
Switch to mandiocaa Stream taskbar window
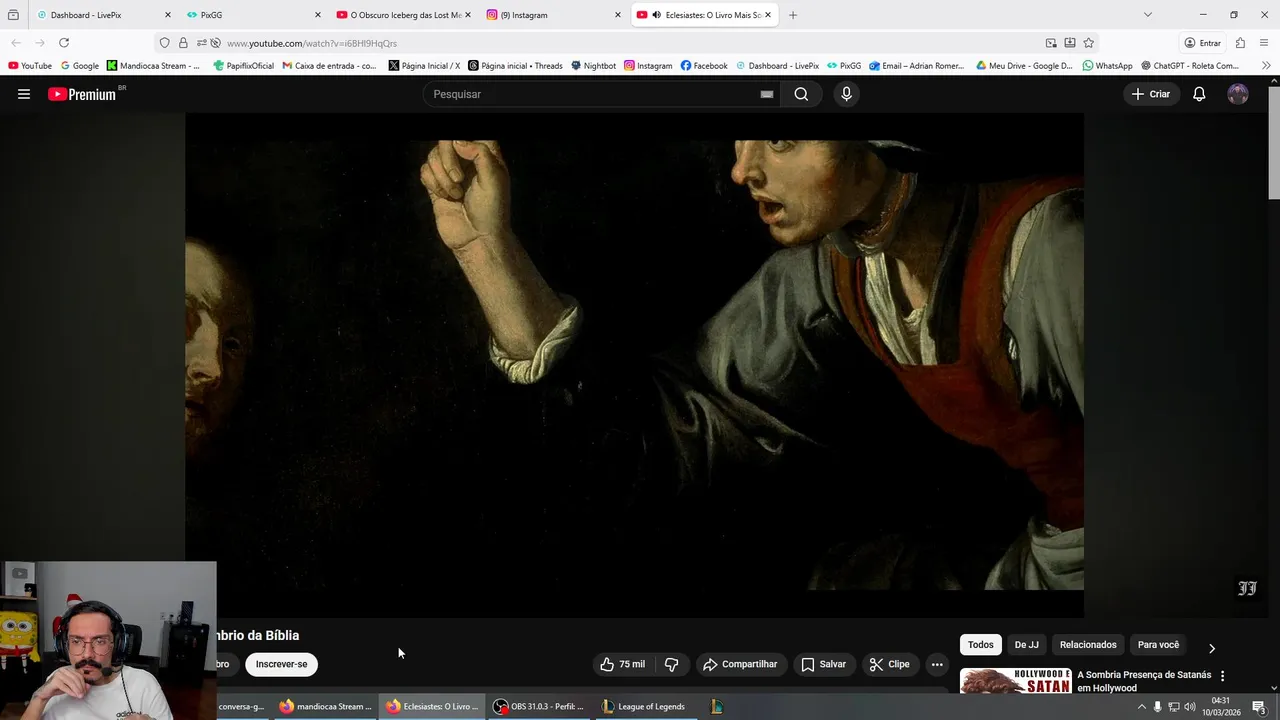[326, 706]
